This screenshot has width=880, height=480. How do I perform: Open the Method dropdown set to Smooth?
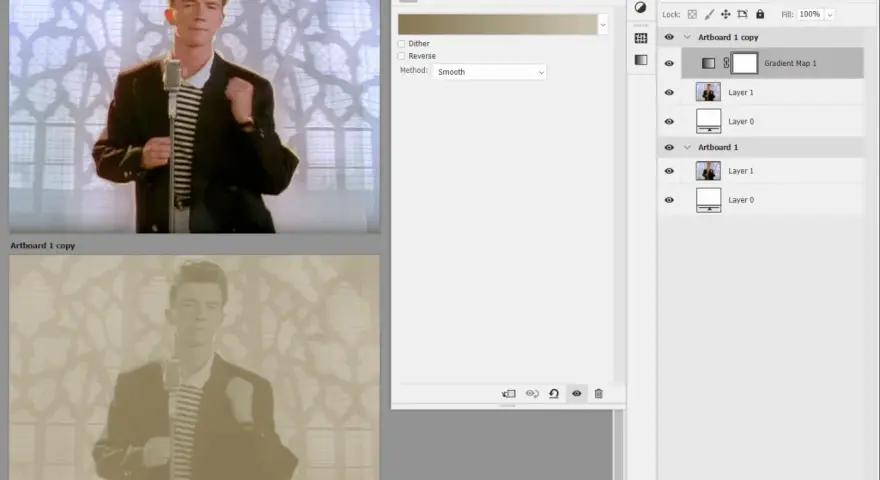[489, 72]
